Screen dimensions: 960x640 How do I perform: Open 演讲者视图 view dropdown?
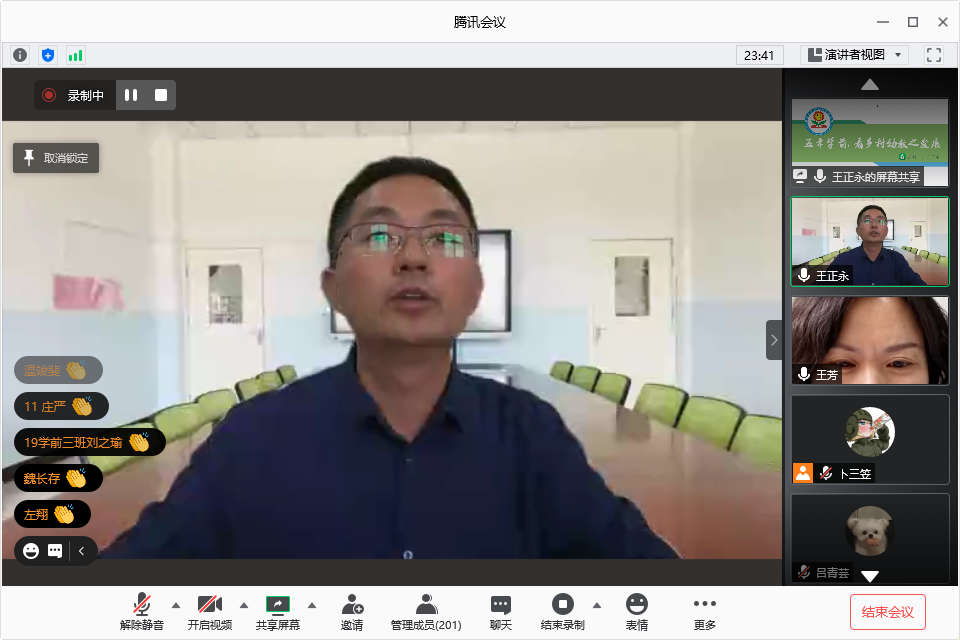click(x=854, y=55)
